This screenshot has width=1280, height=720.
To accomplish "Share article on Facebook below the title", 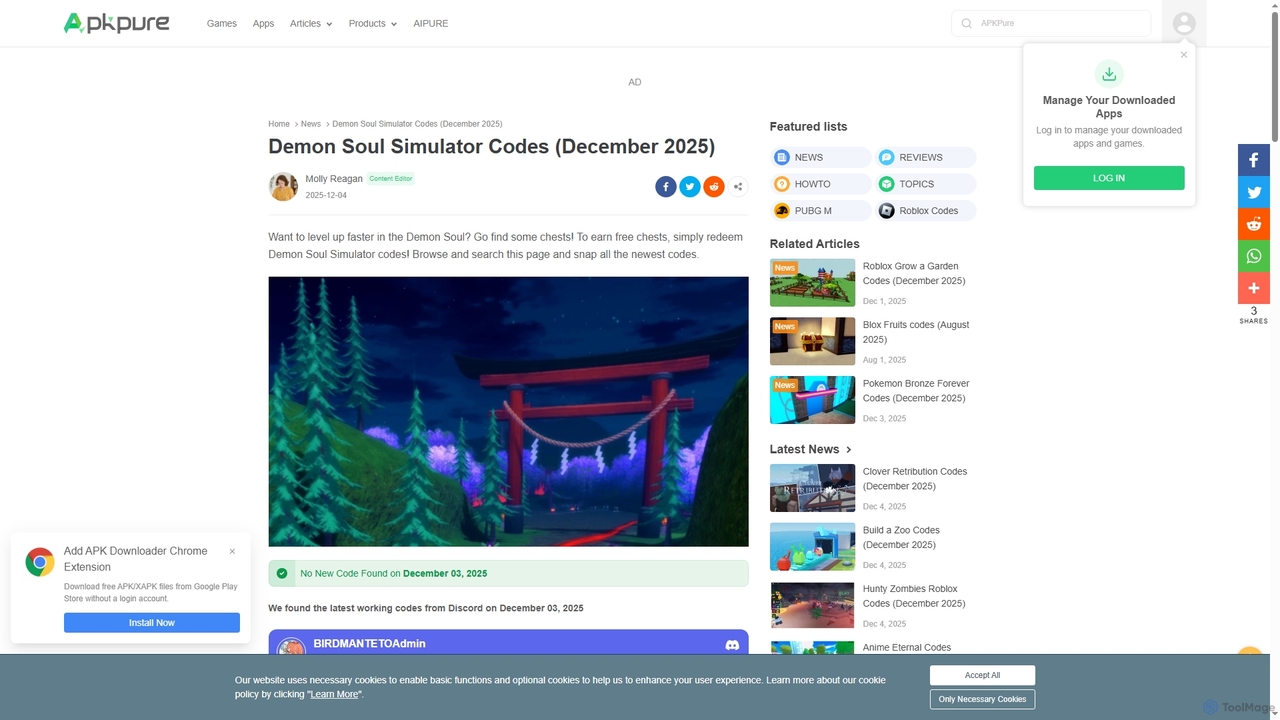I will point(666,186).
